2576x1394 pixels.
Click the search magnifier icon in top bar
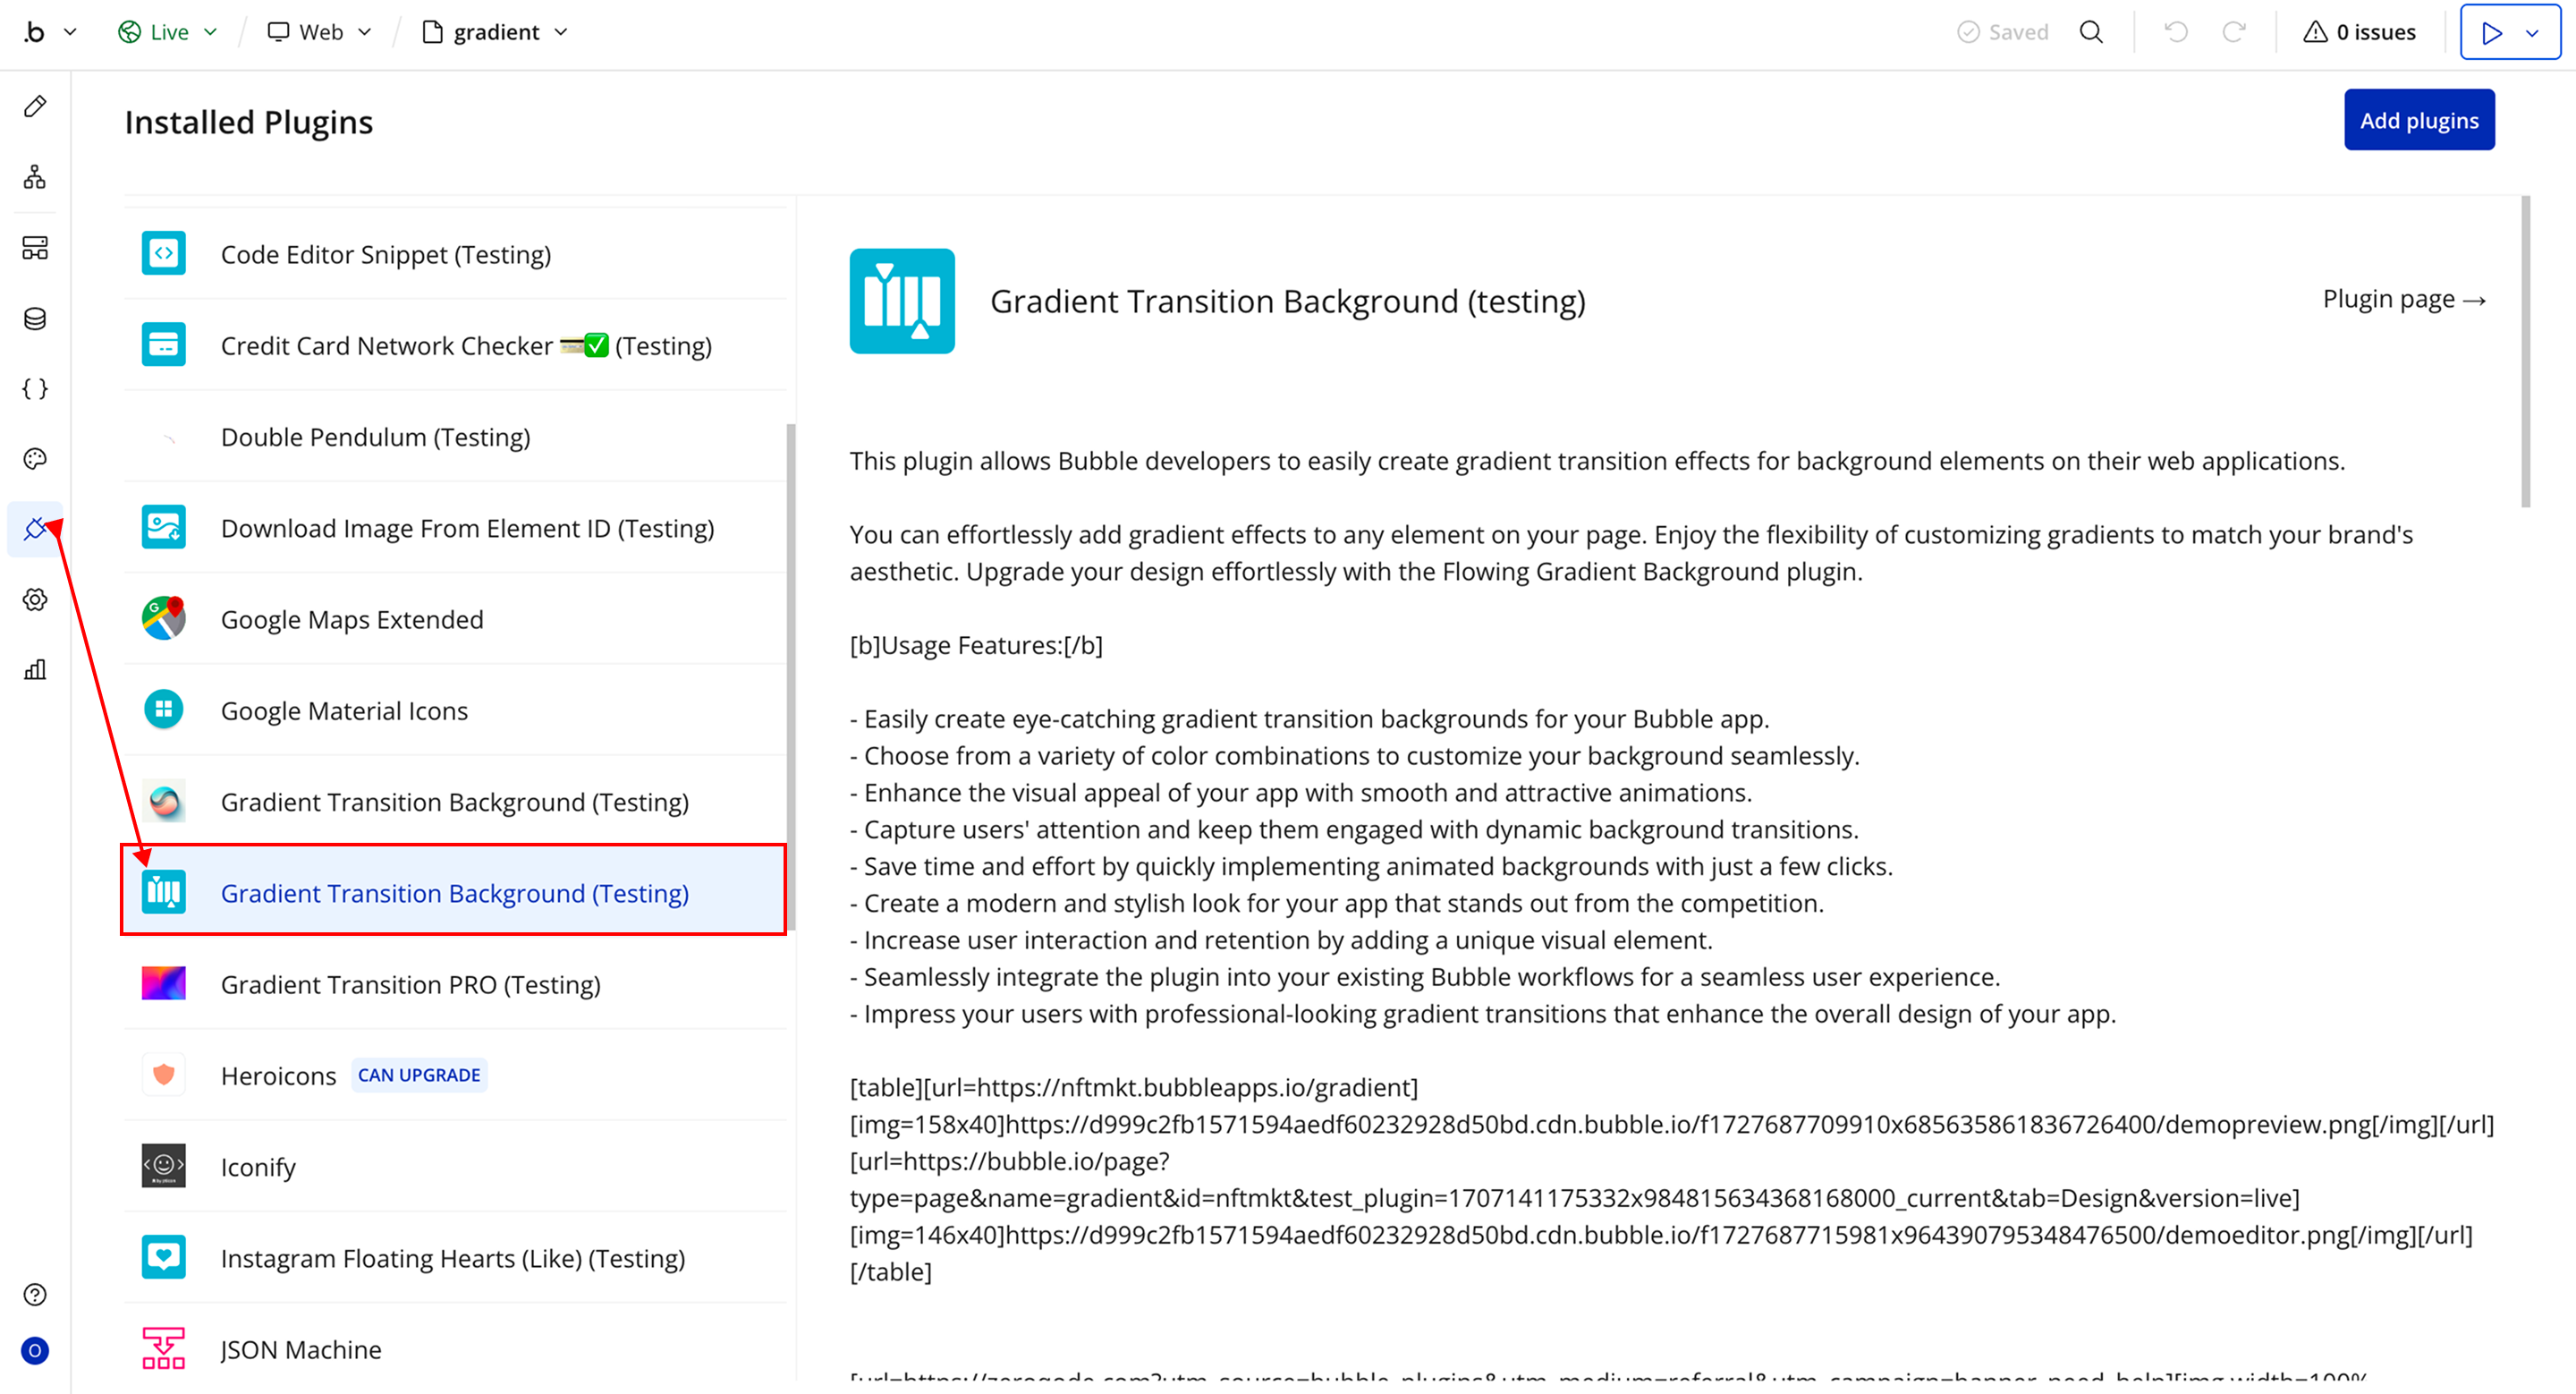[2091, 32]
